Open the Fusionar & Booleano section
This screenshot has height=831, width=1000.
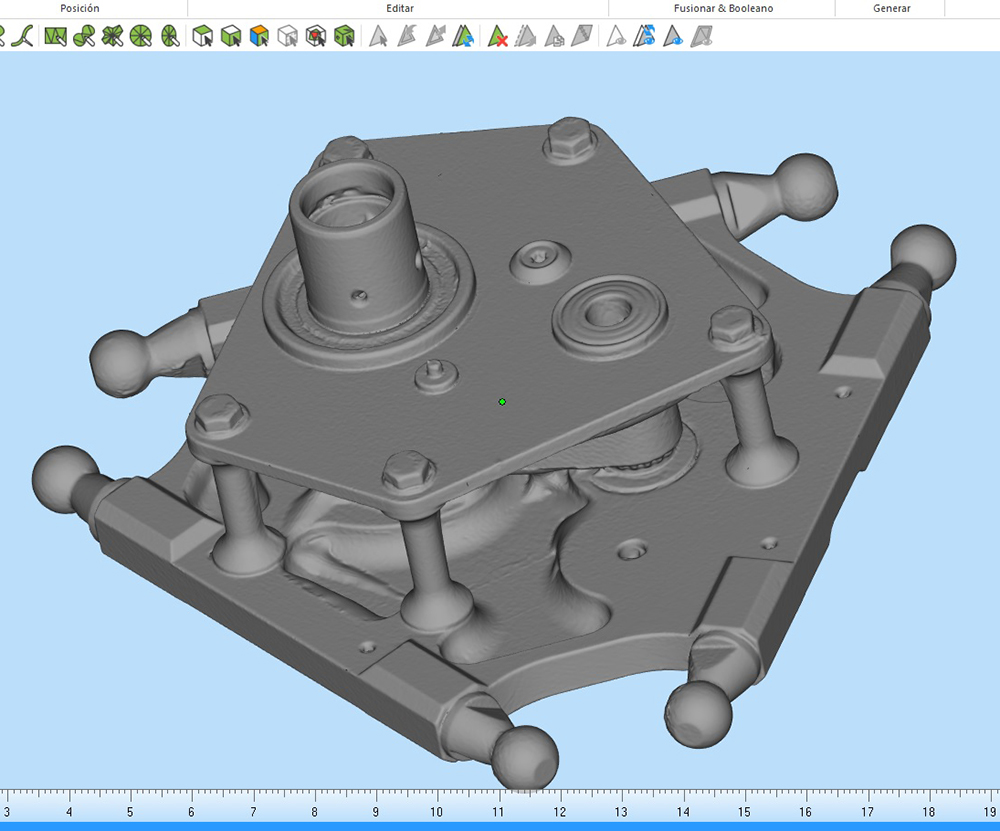[722, 8]
